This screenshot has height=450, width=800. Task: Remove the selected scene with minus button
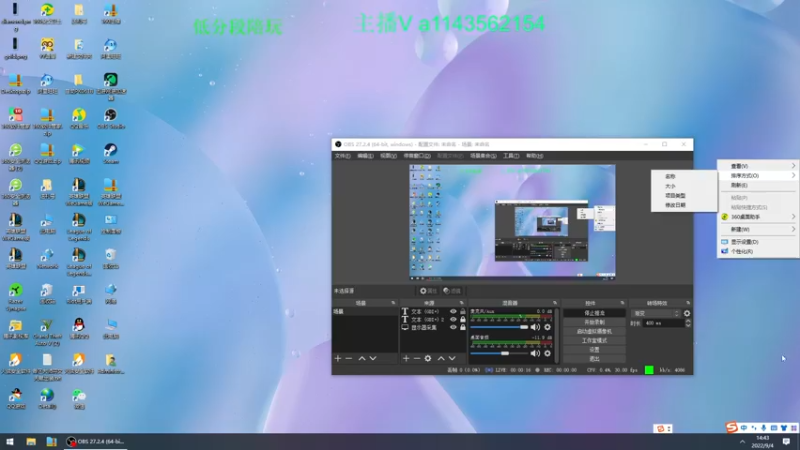point(349,359)
